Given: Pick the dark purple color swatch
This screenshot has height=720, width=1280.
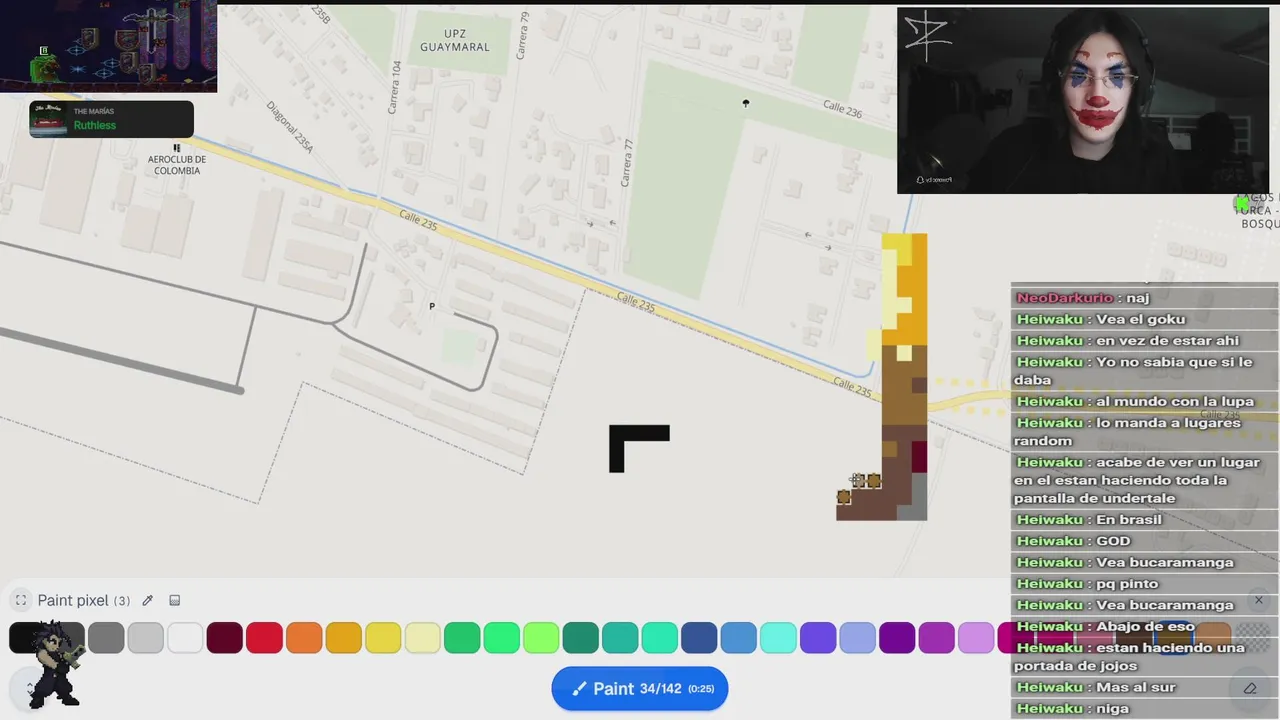Looking at the screenshot, I should click(897, 638).
